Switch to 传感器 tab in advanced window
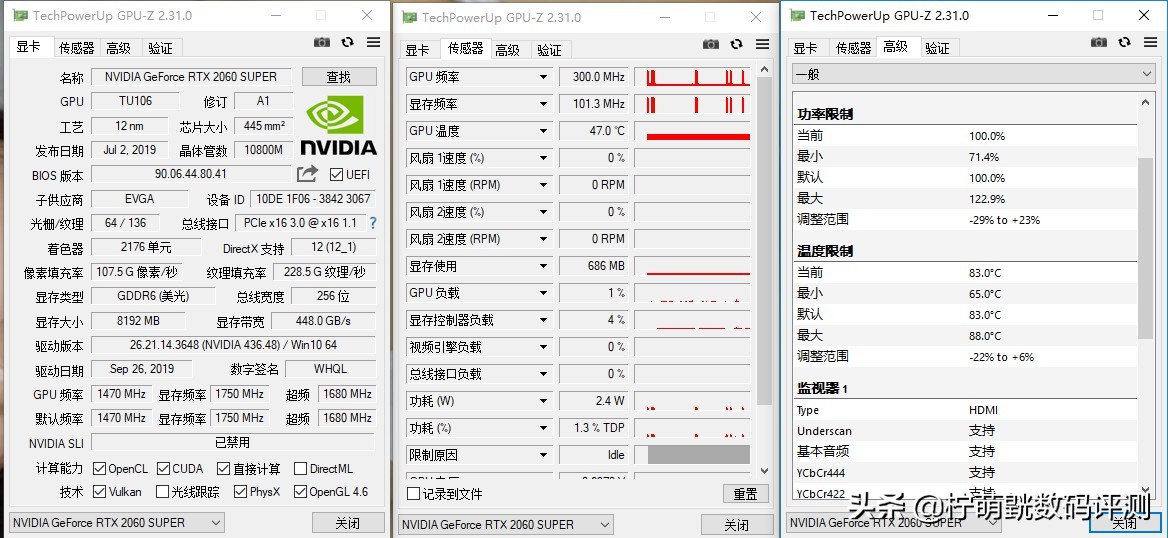Viewport: 1168px width, 538px height. [853, 48]
